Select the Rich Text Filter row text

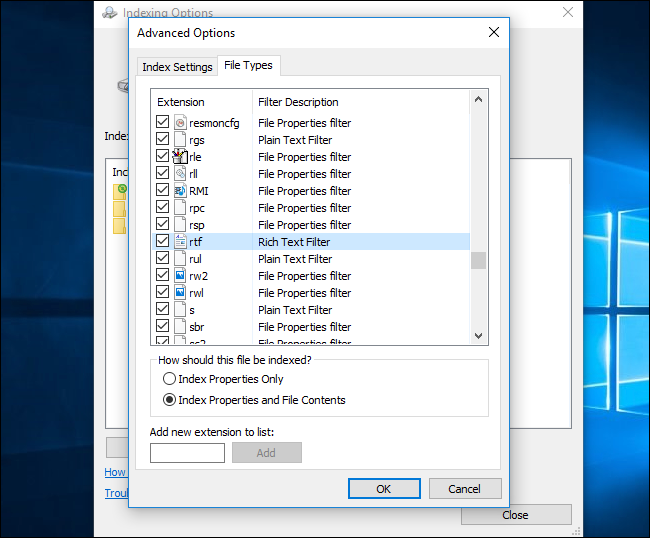[294, 242]
